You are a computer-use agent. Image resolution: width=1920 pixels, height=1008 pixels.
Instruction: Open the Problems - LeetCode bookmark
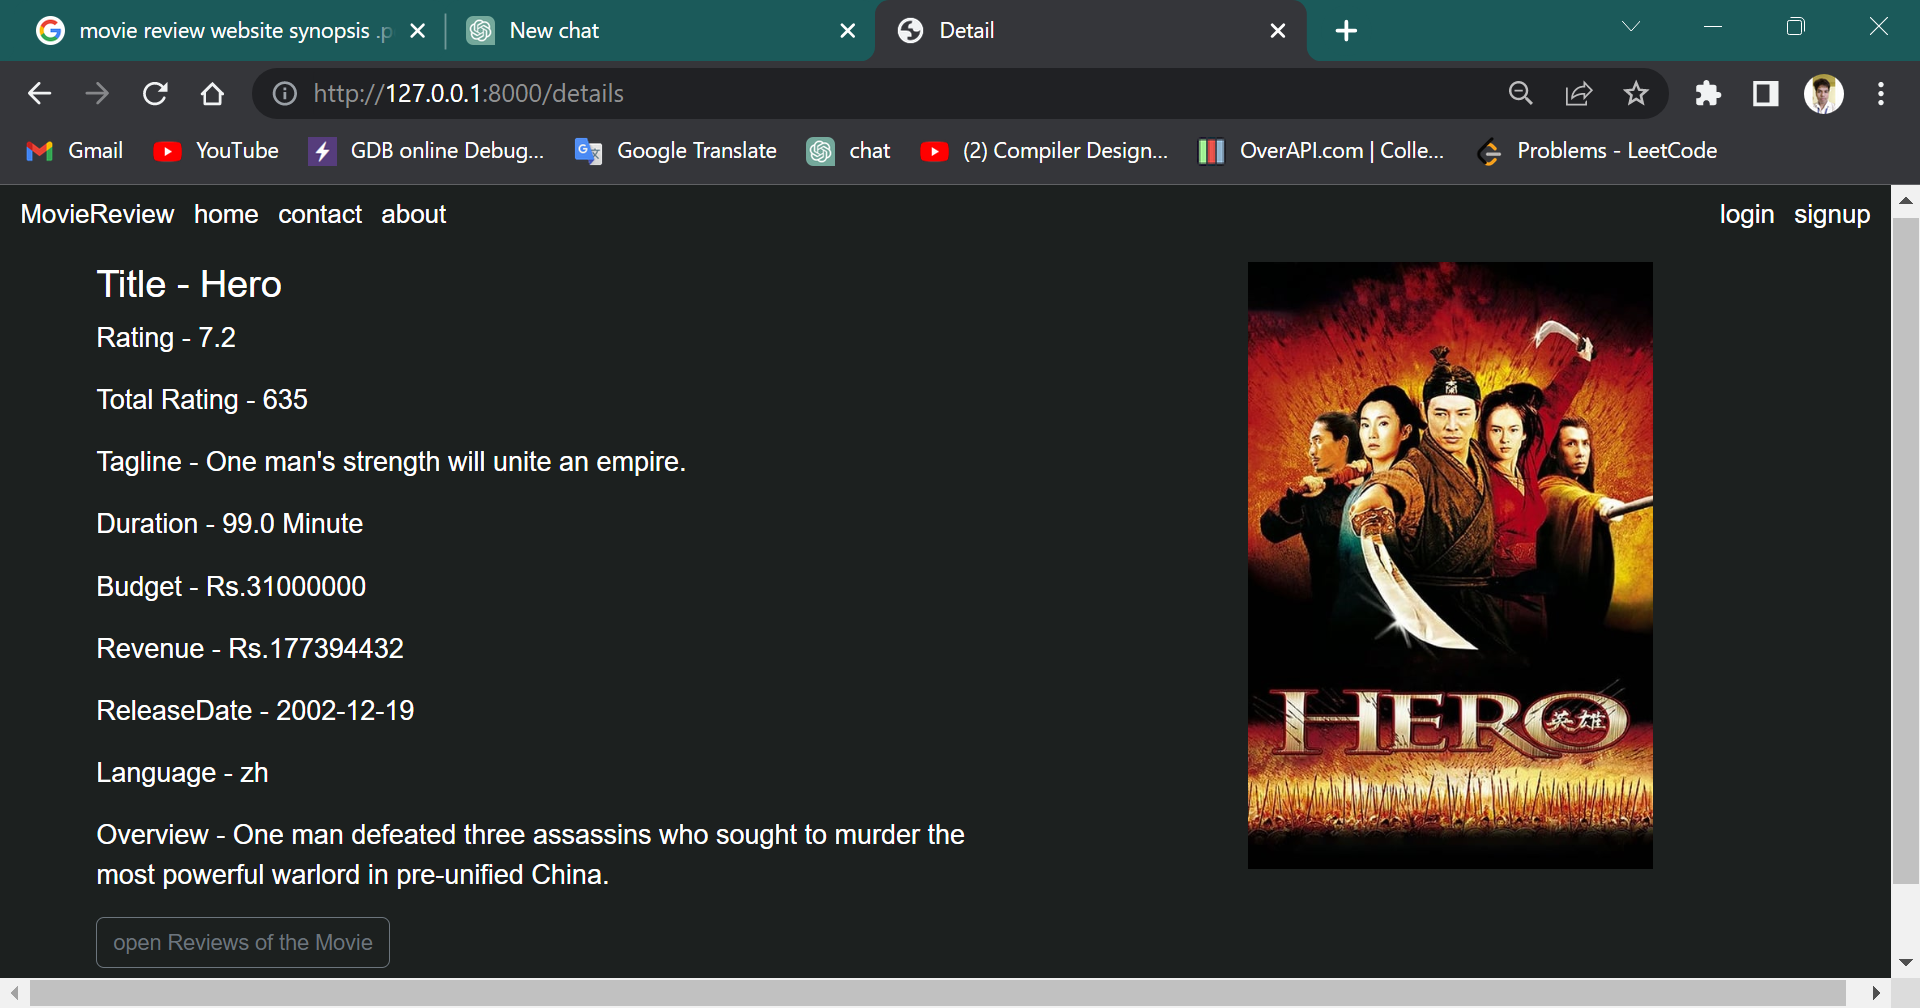[1597, 150]
